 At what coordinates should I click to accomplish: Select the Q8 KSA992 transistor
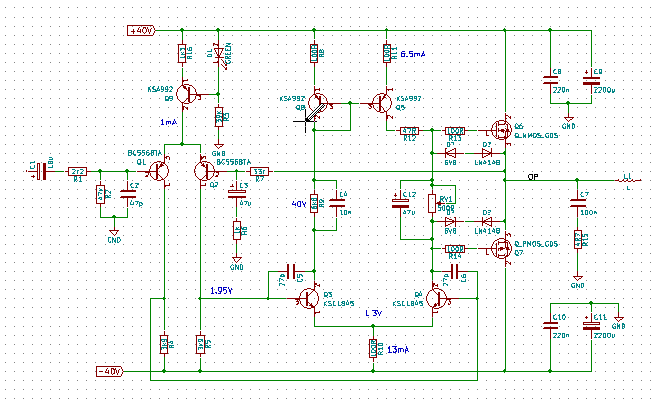[318, 103]
